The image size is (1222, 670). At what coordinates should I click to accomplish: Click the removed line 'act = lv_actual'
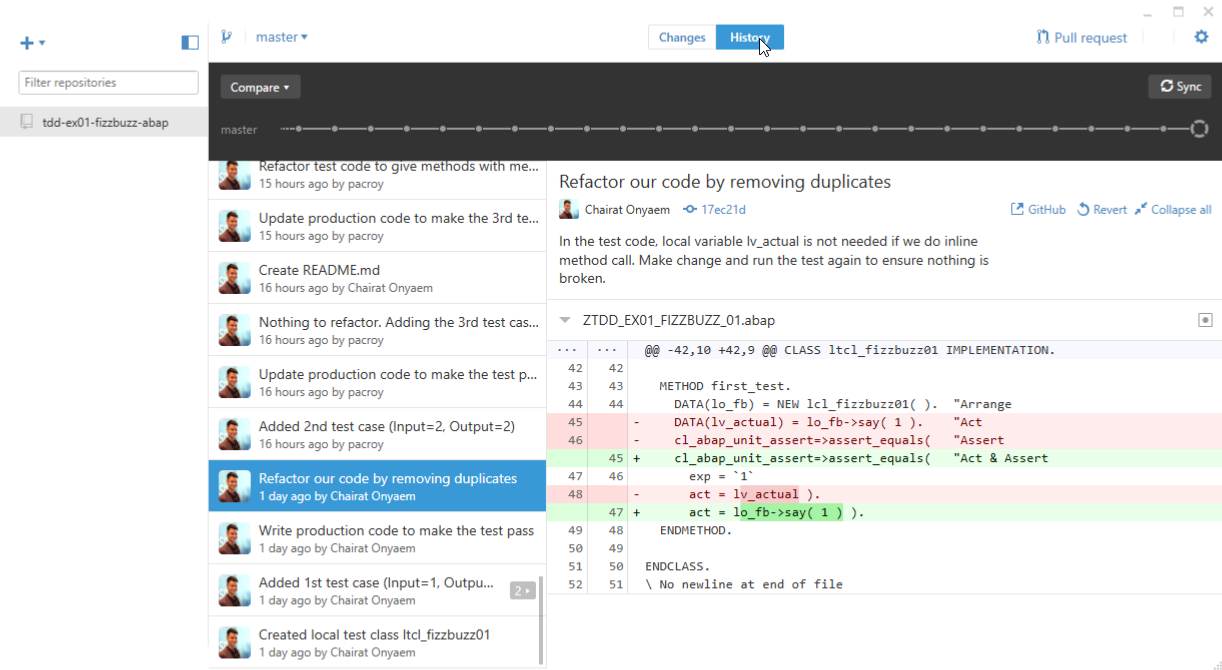coord(884,494)
